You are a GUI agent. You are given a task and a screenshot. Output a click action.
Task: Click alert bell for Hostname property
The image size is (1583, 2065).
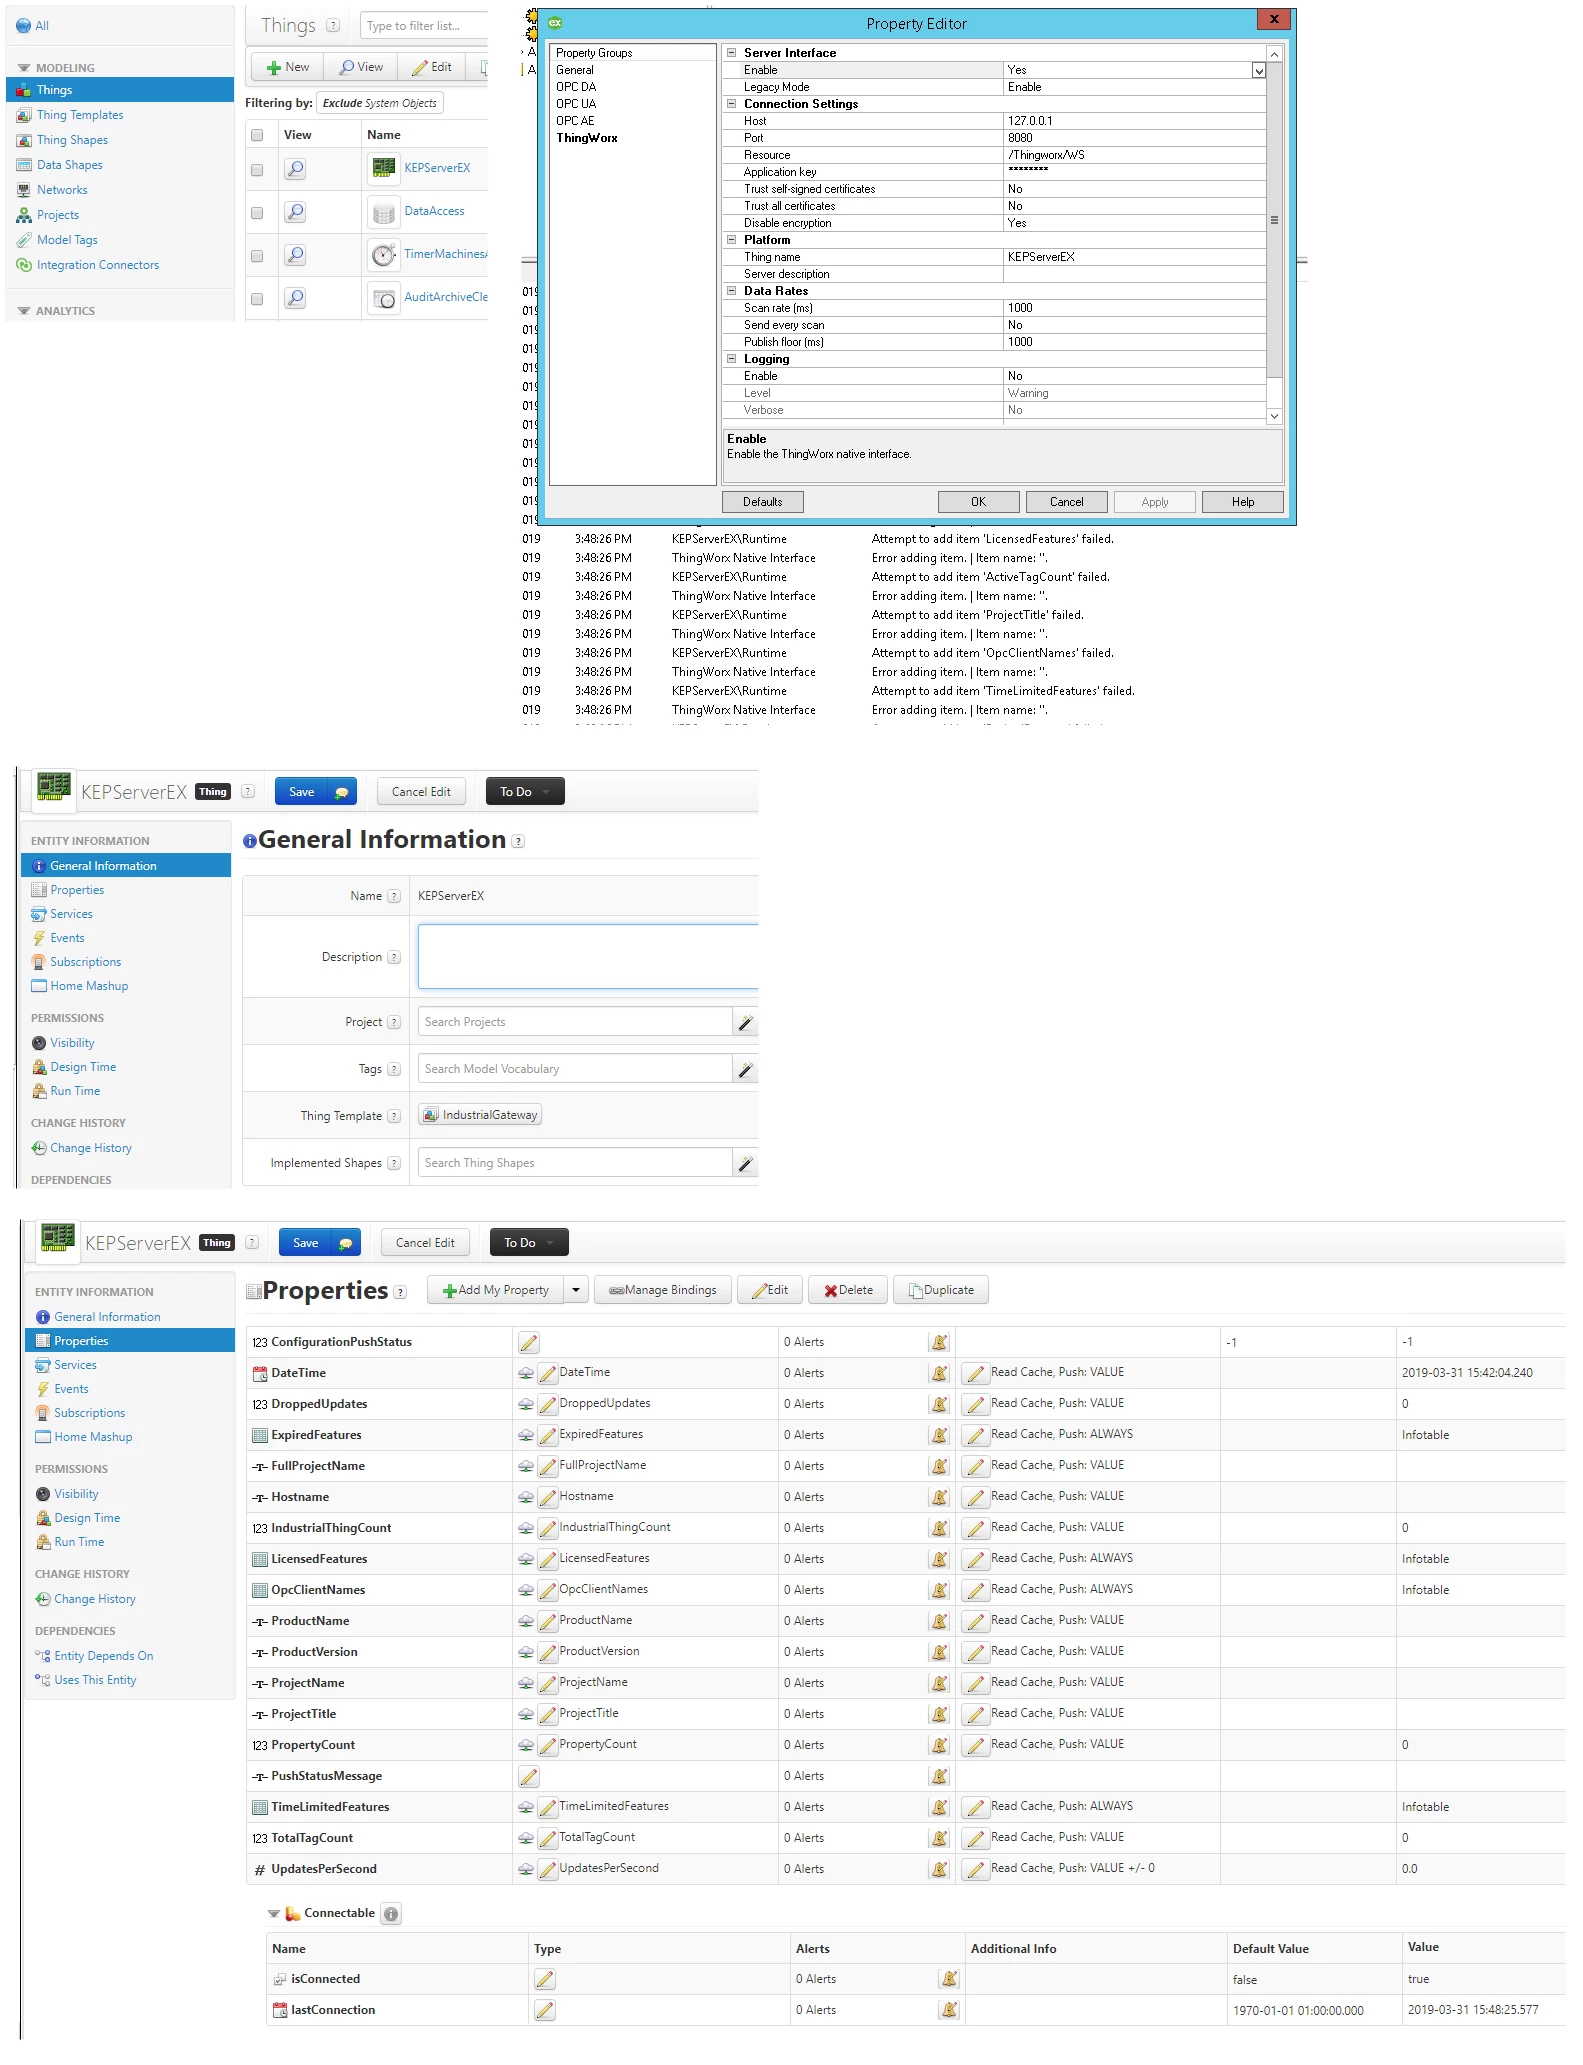(939, 1498)
